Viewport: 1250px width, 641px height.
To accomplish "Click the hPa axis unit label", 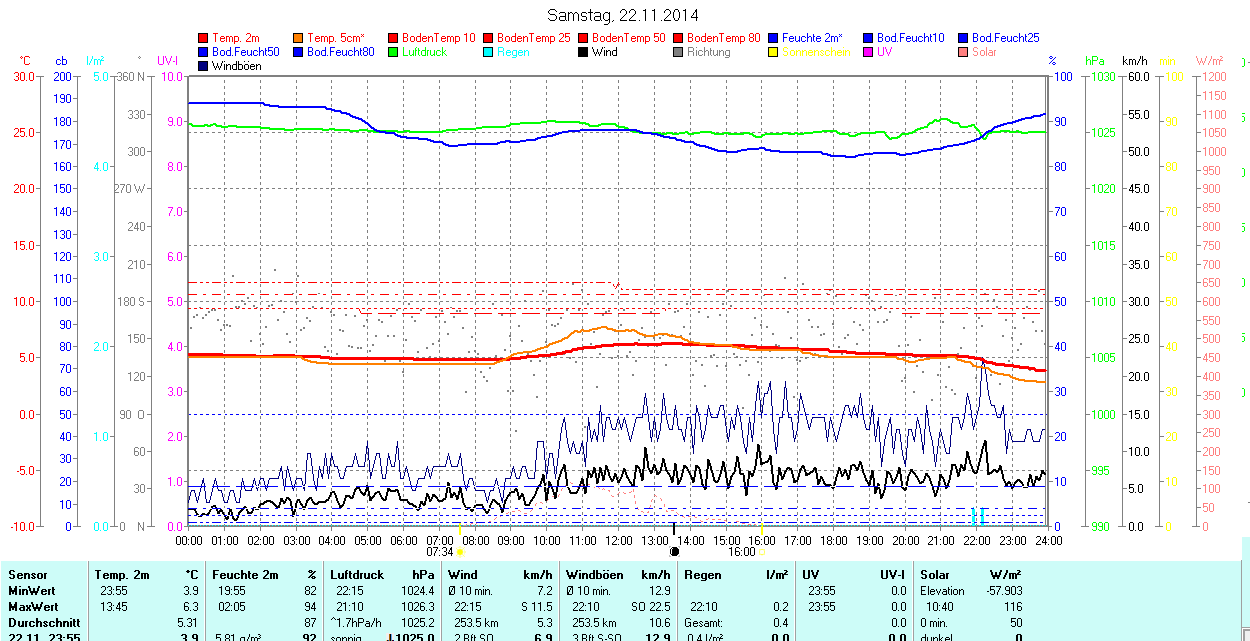I will 1096,61.
